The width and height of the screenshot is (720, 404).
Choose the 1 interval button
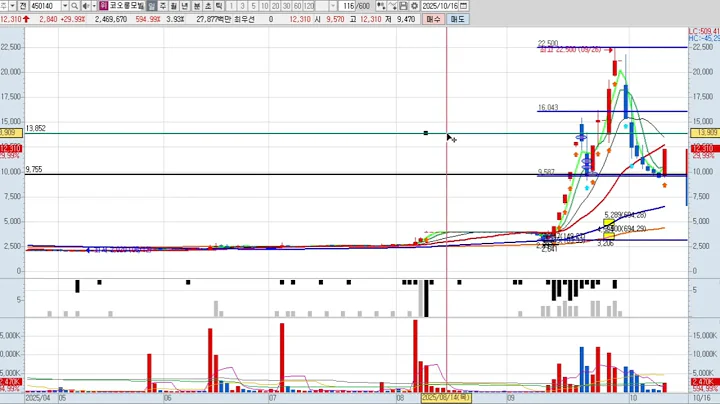click(231, 6)
